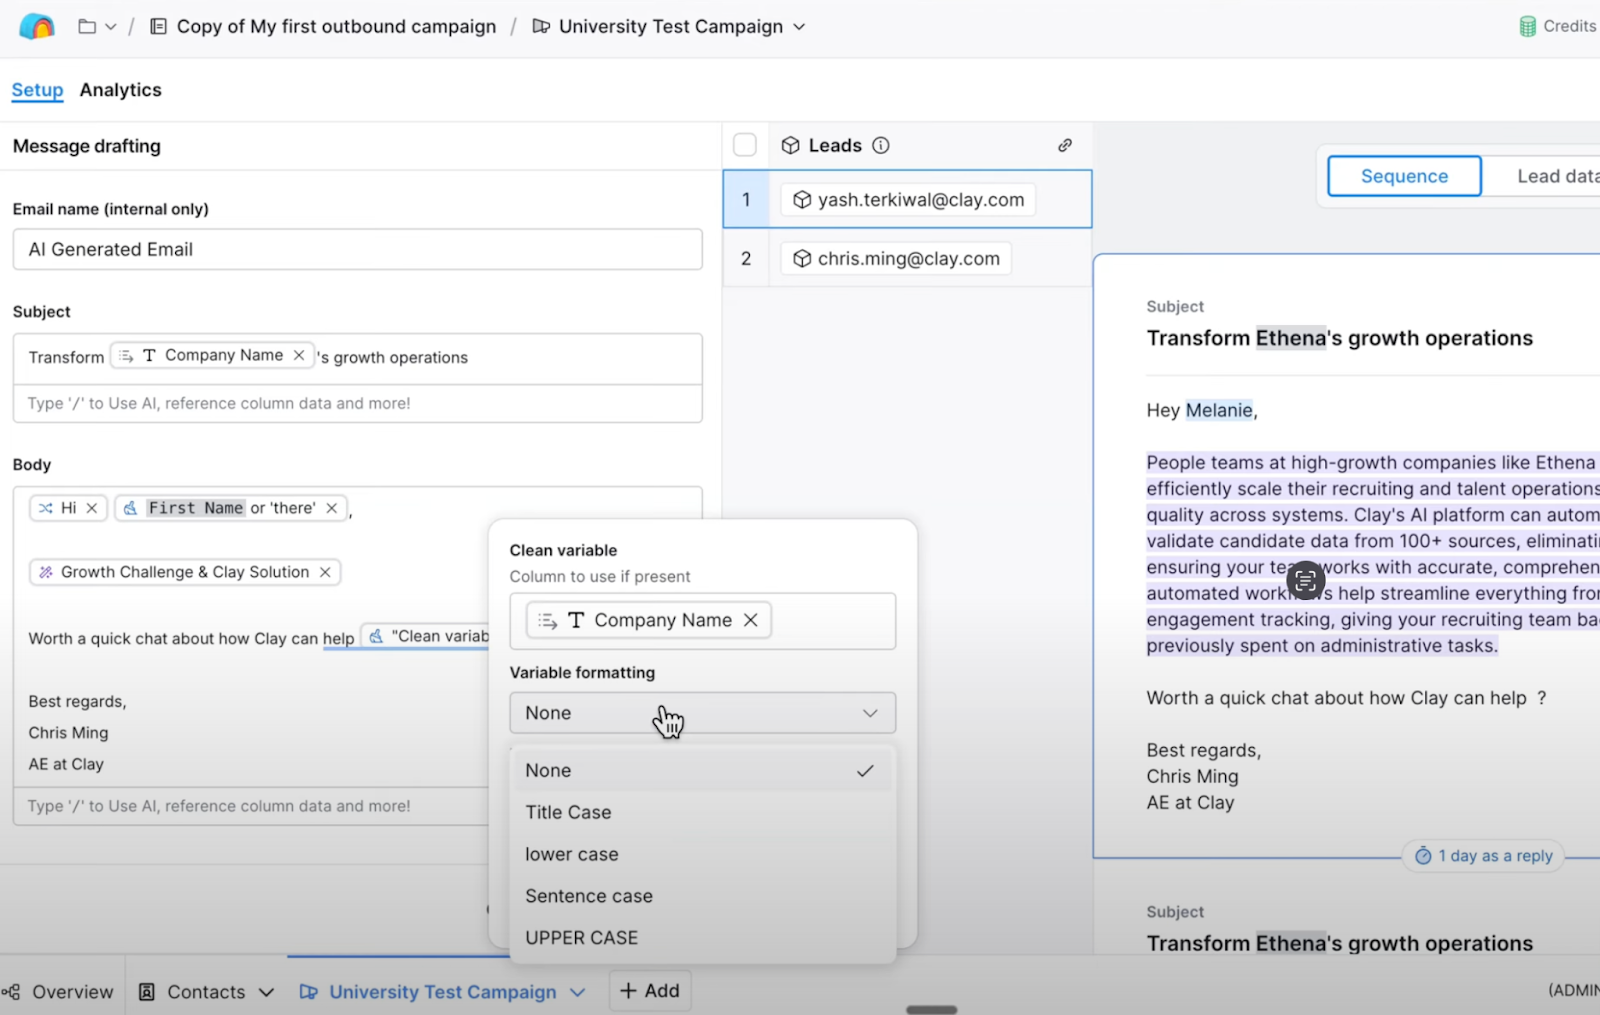This screenshot has height=1015, width=1600.
Task: Switch to the Sequence tab
Action: click(1404, 176)
